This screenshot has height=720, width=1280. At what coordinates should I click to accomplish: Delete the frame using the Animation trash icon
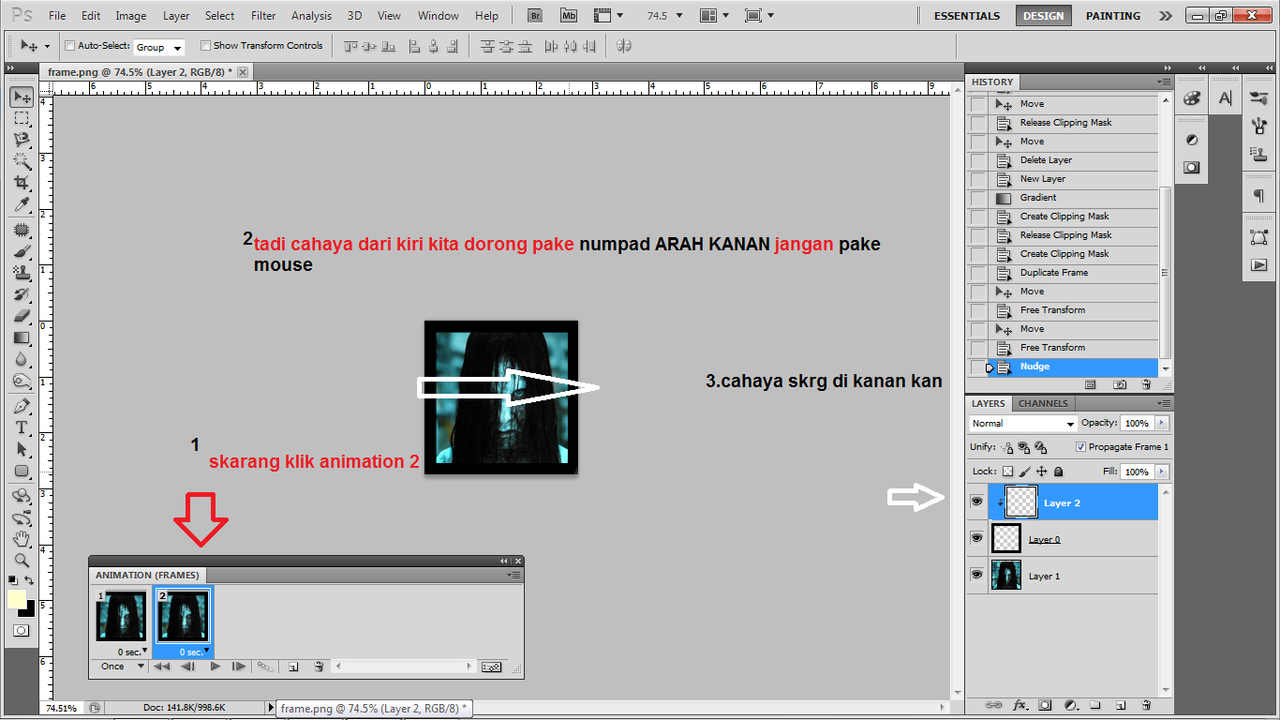point(318,666)
